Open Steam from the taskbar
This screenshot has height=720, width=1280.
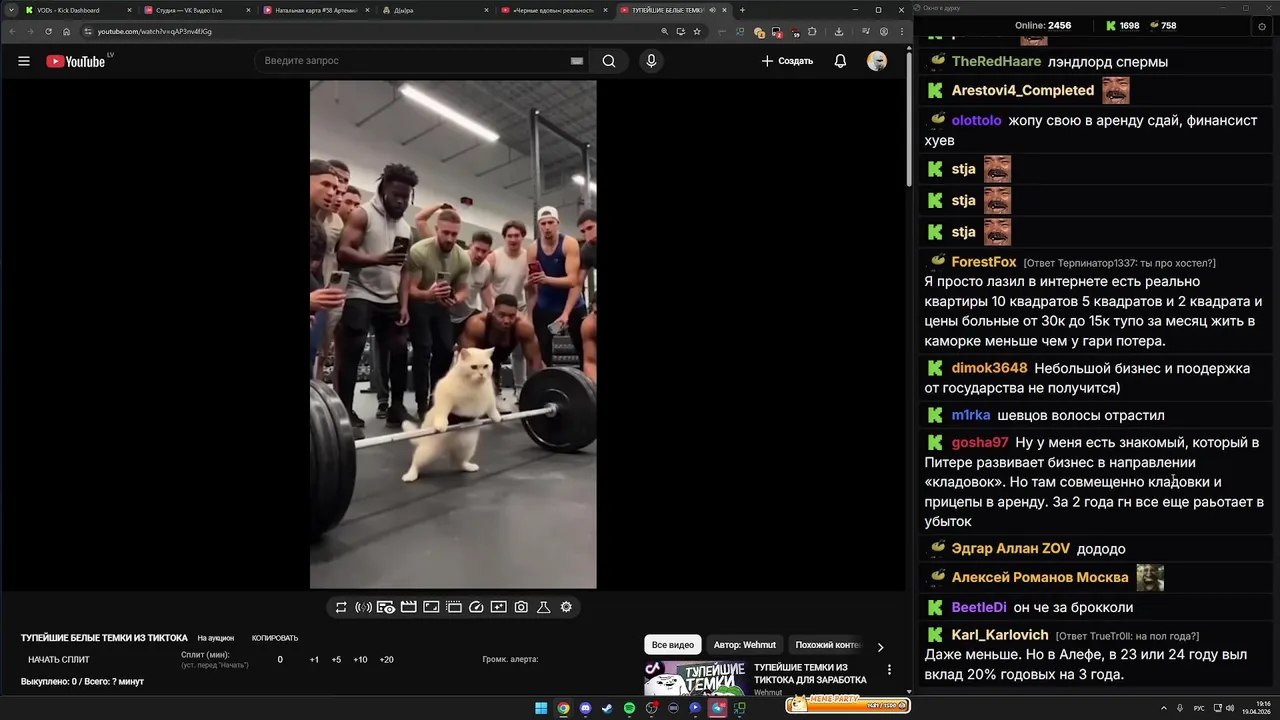click(607, 708)
